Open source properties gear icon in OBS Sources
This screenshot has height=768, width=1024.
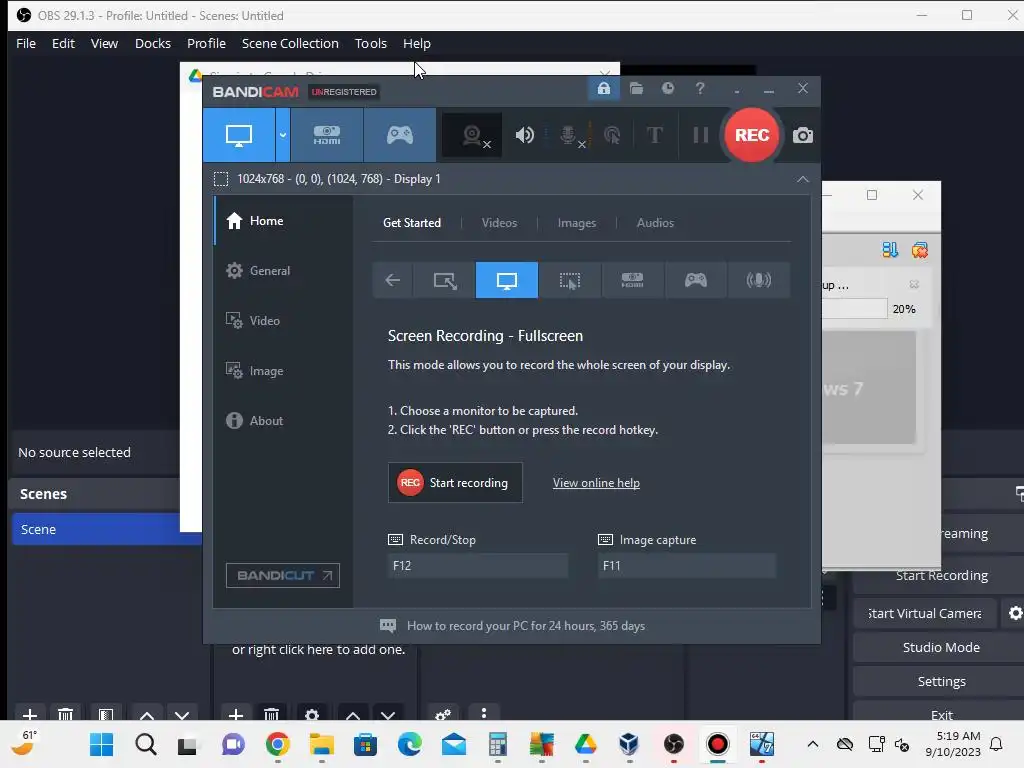(x=312, y=714)
